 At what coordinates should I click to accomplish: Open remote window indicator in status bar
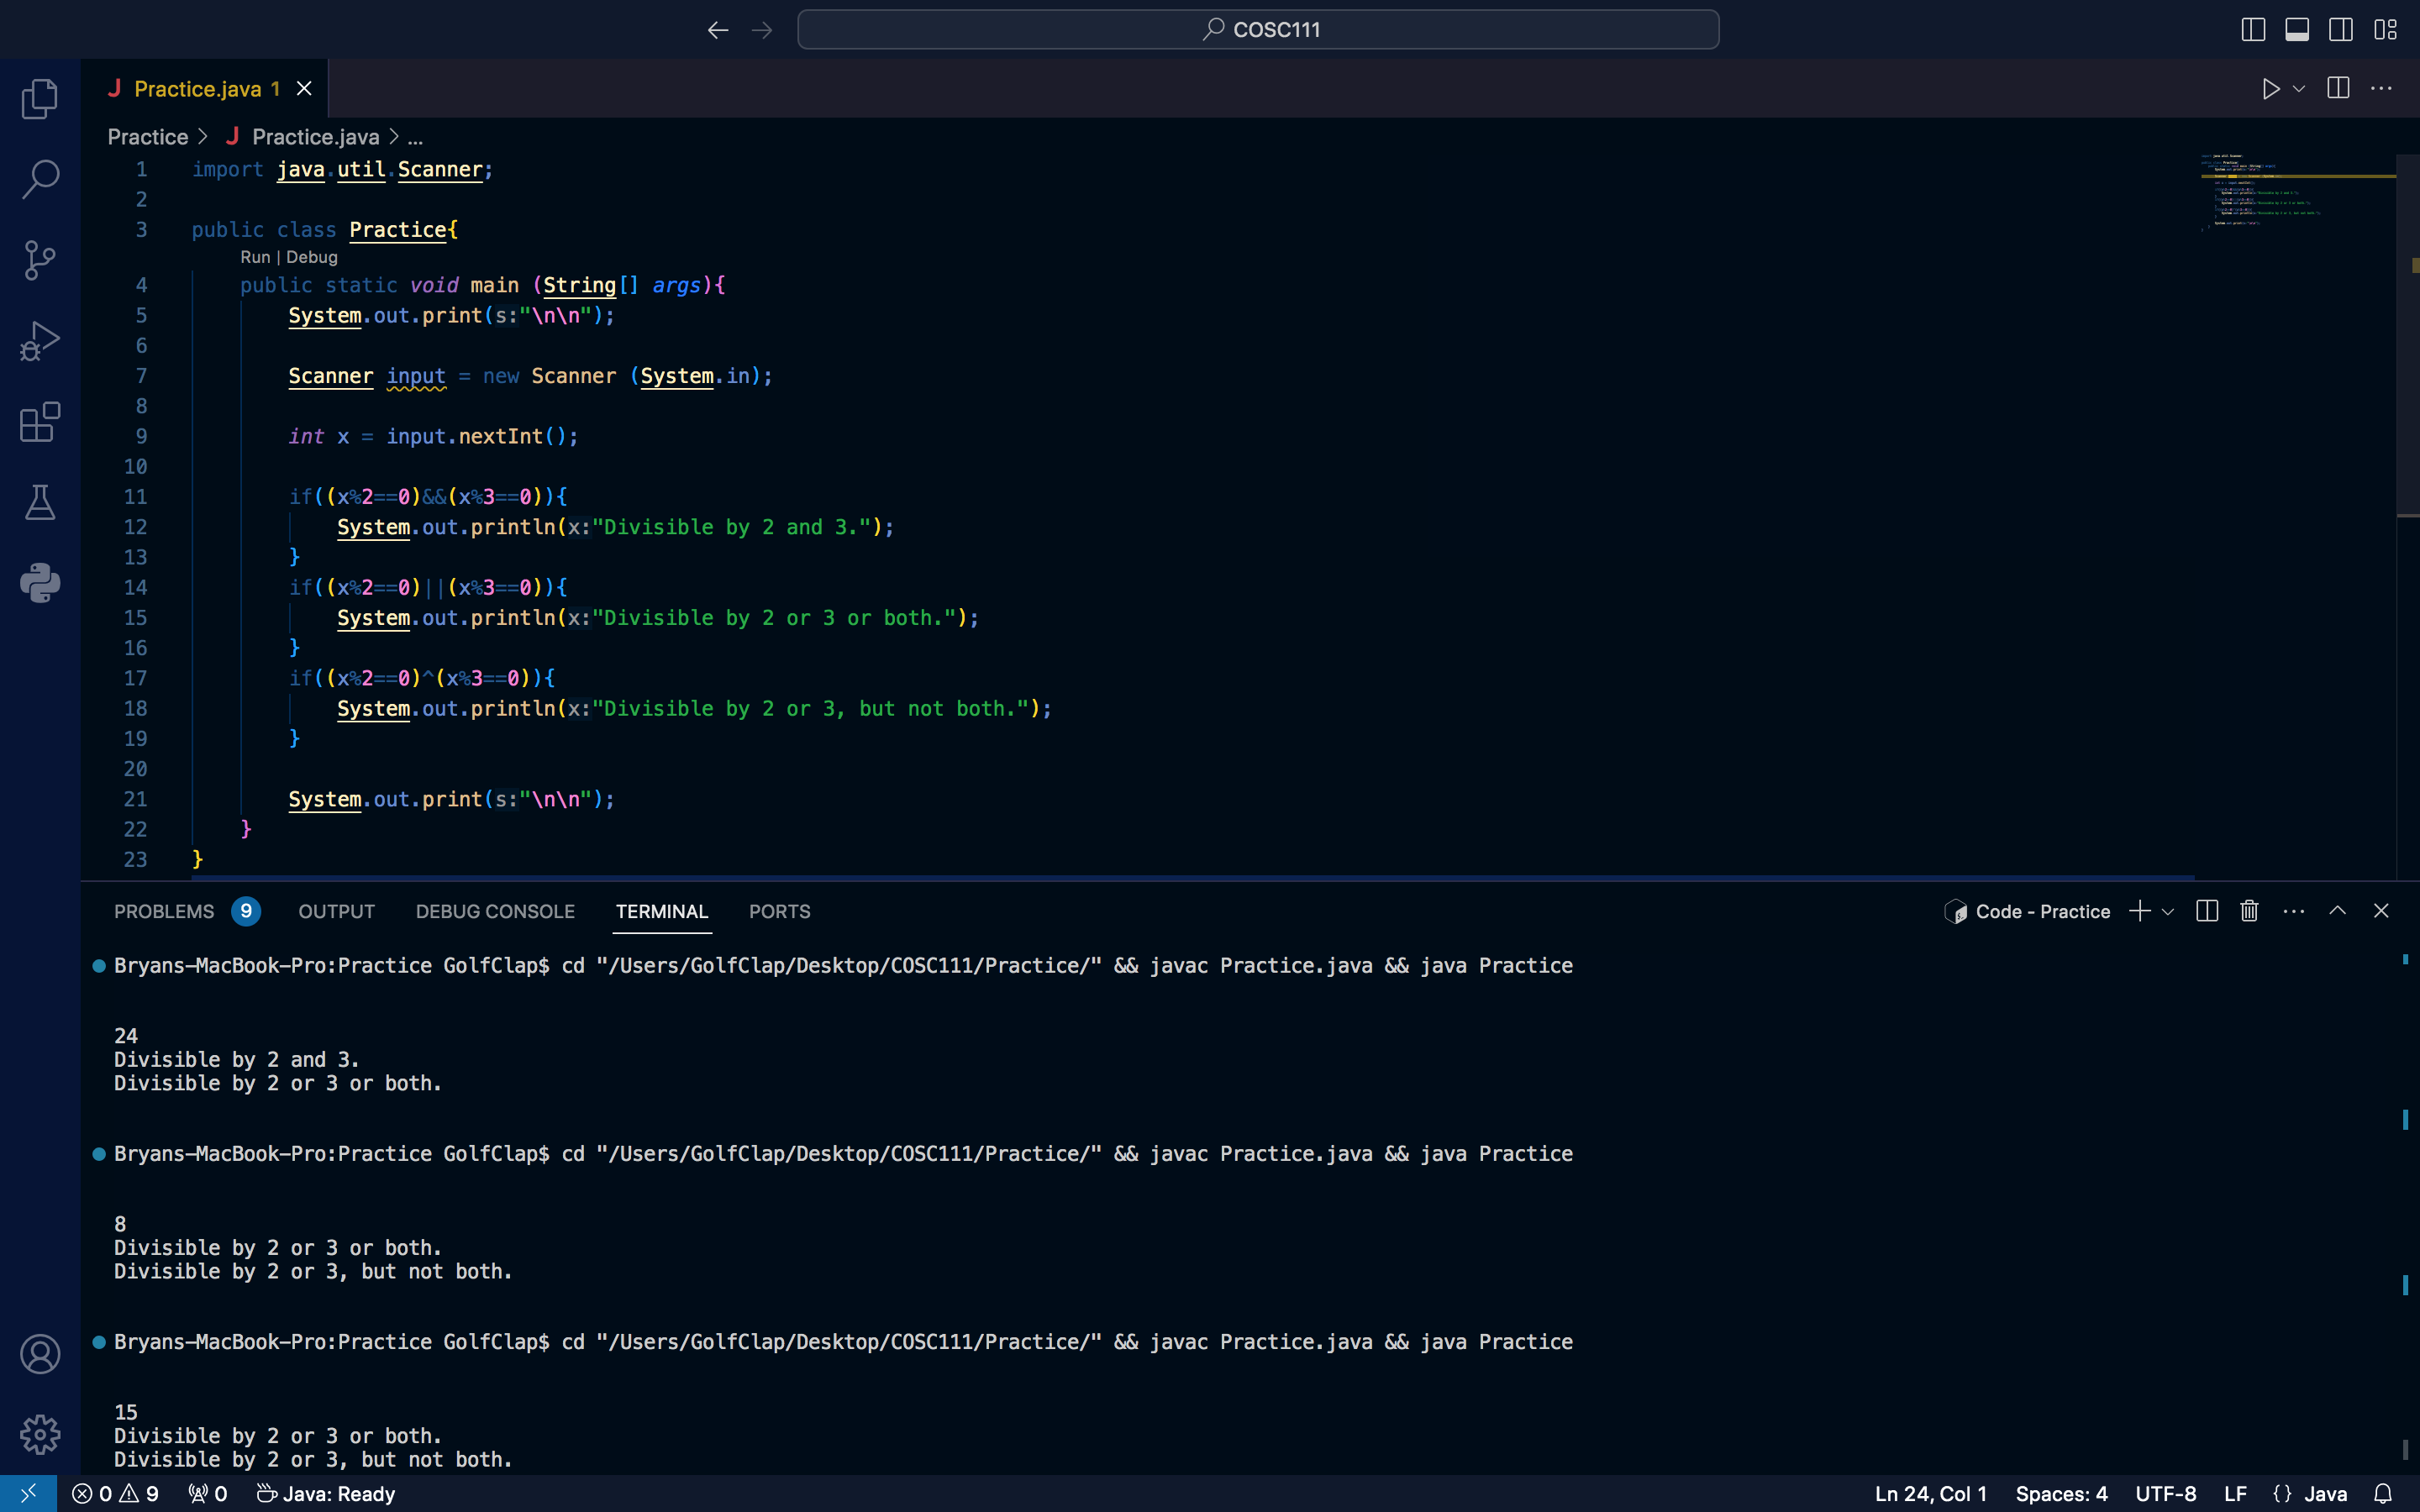click(28, 1494)
